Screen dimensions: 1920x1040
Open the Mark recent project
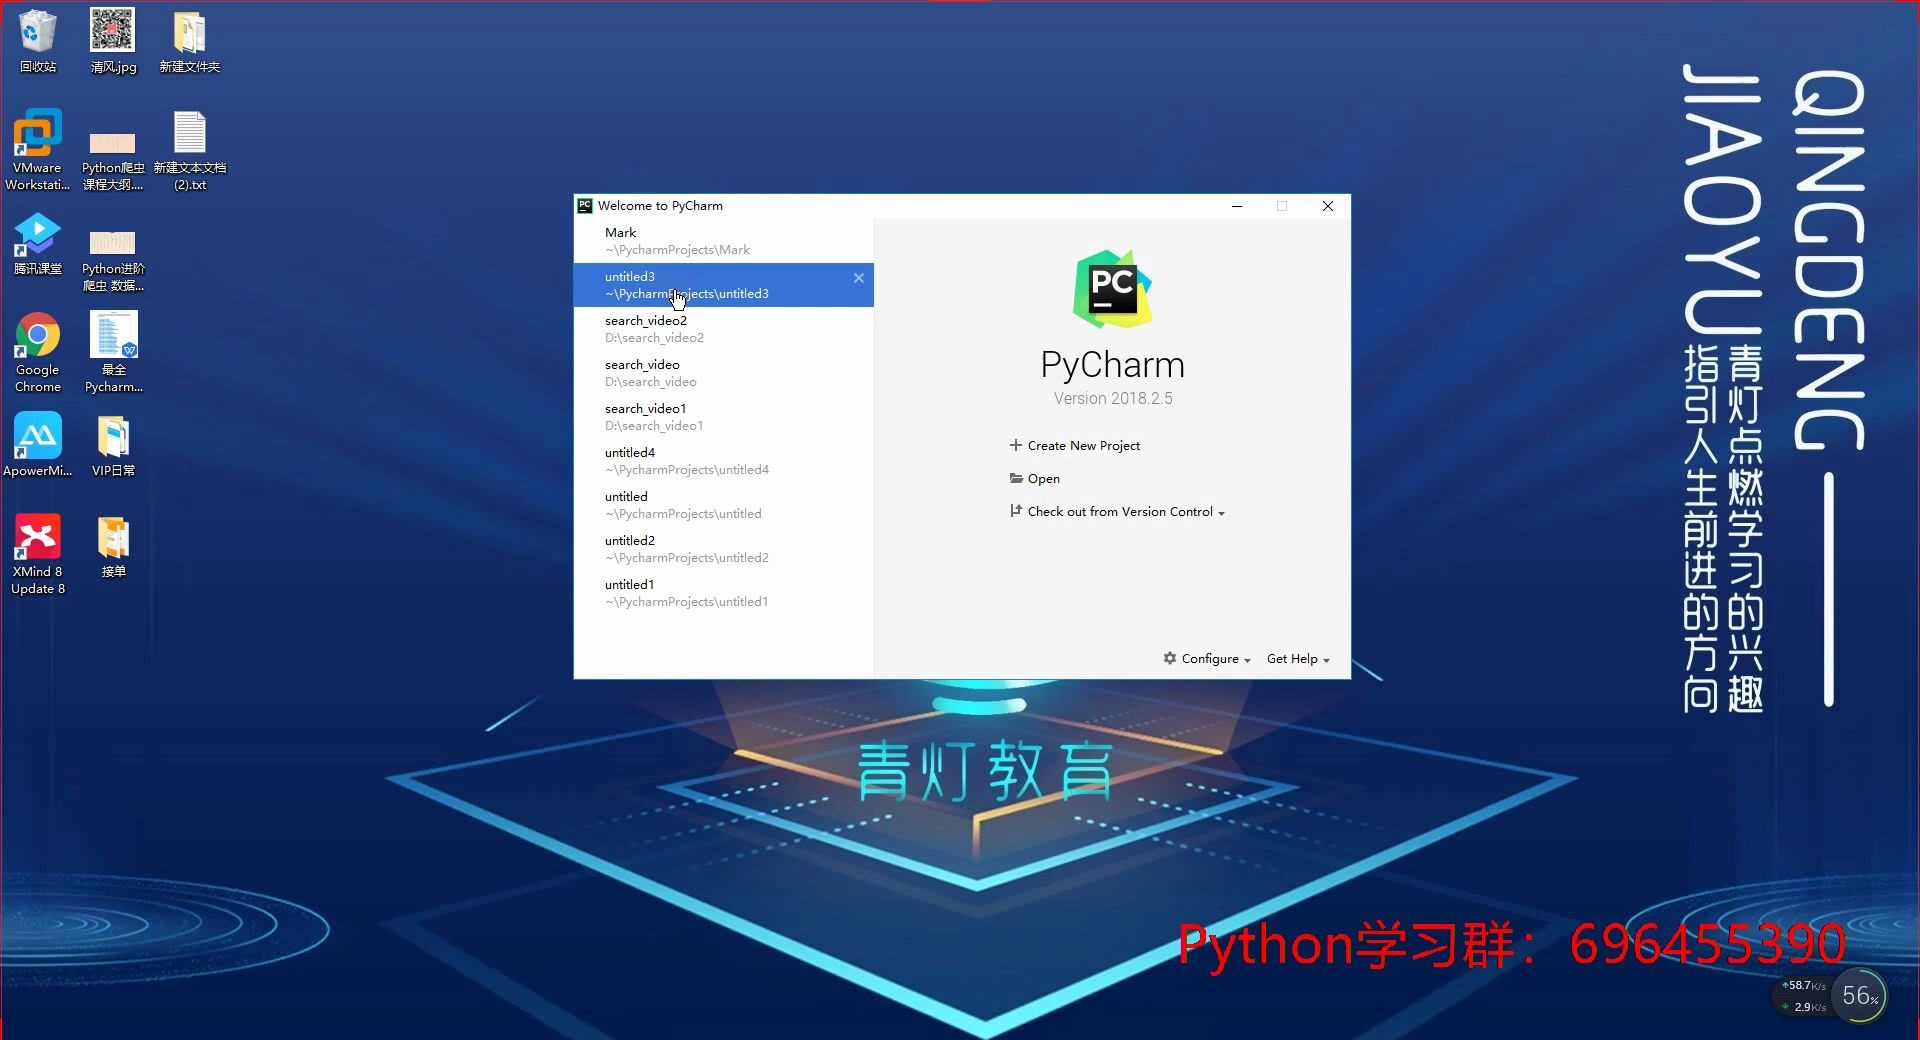pos(700,240)
